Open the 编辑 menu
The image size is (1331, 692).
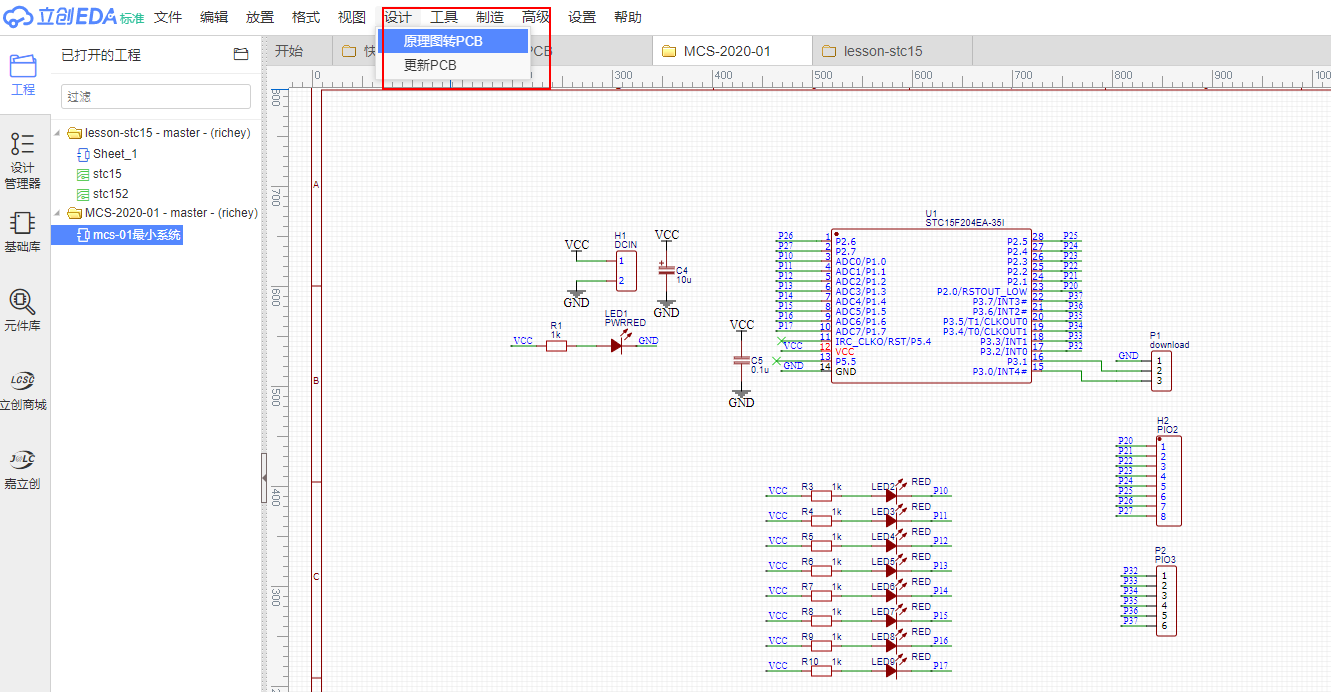click(214, 17)
